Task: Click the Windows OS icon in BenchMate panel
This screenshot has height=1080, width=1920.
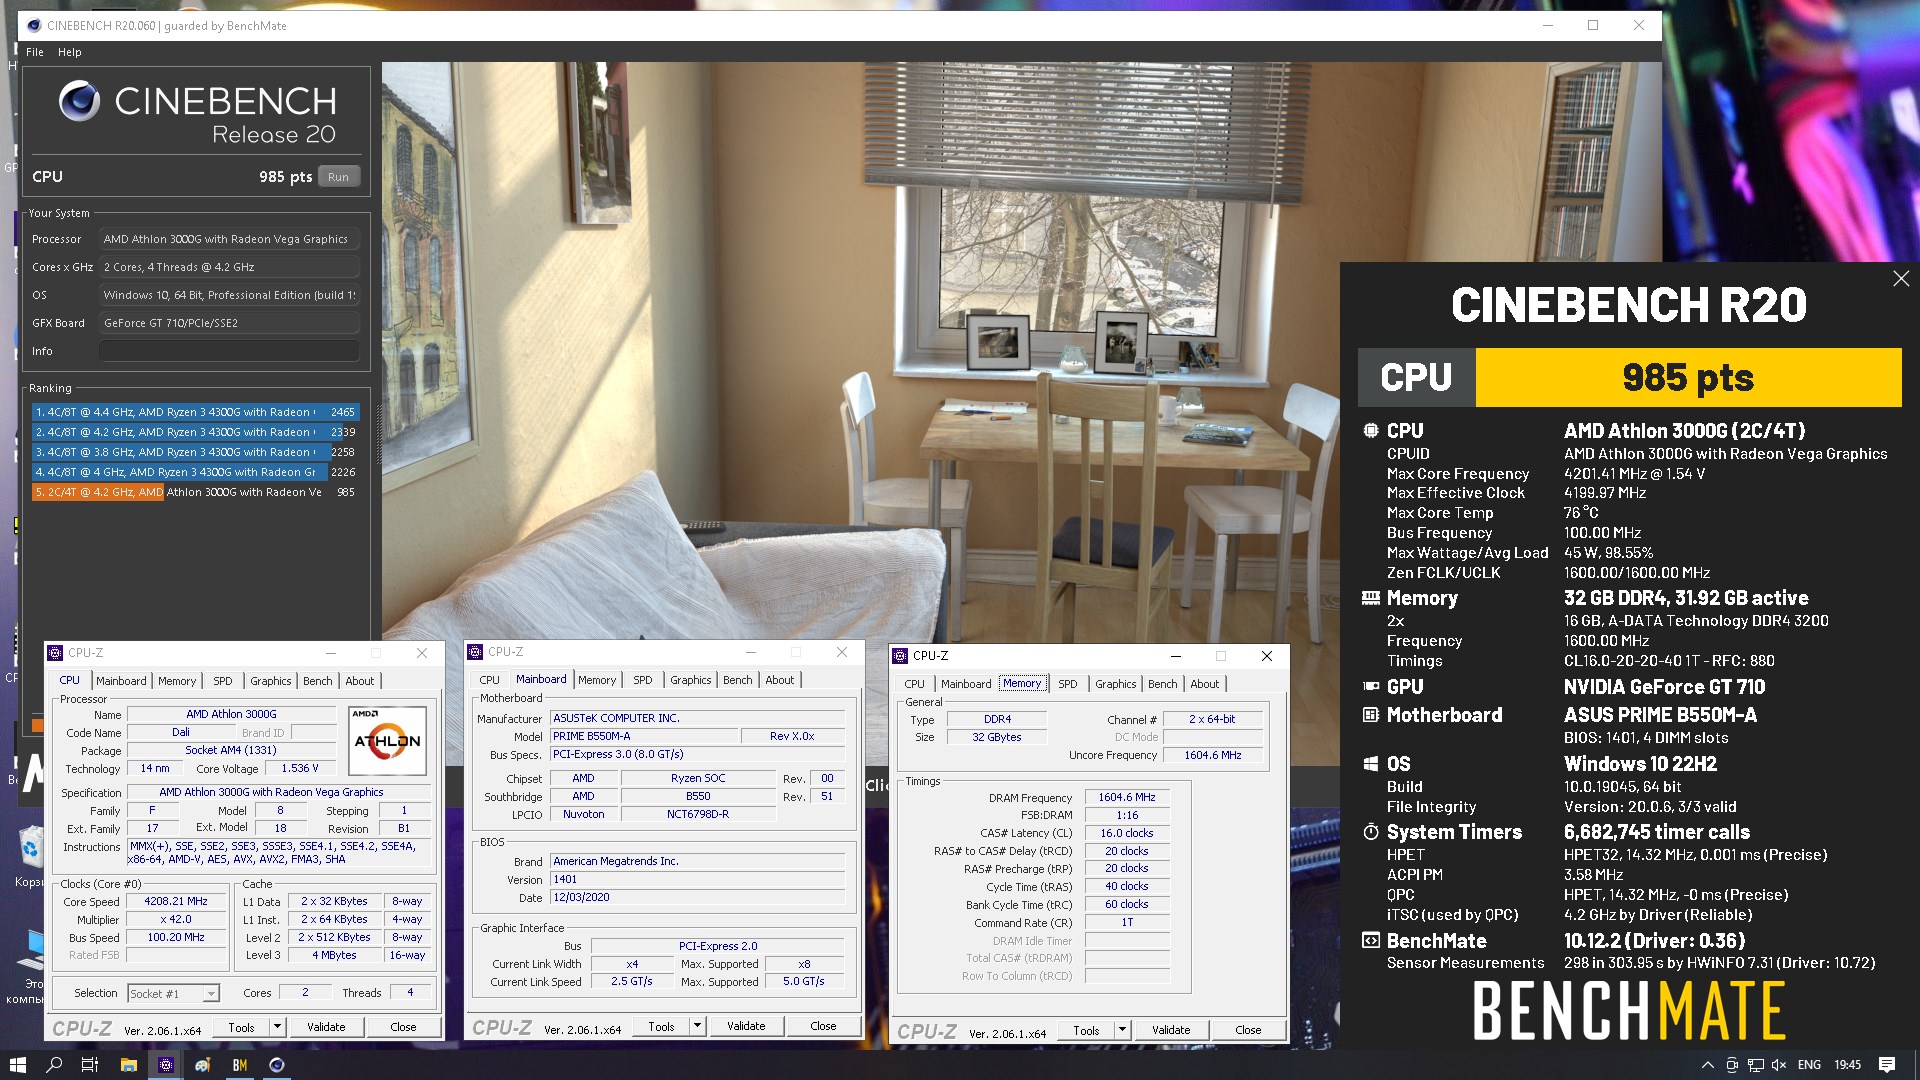Action: click(1371, 764)
